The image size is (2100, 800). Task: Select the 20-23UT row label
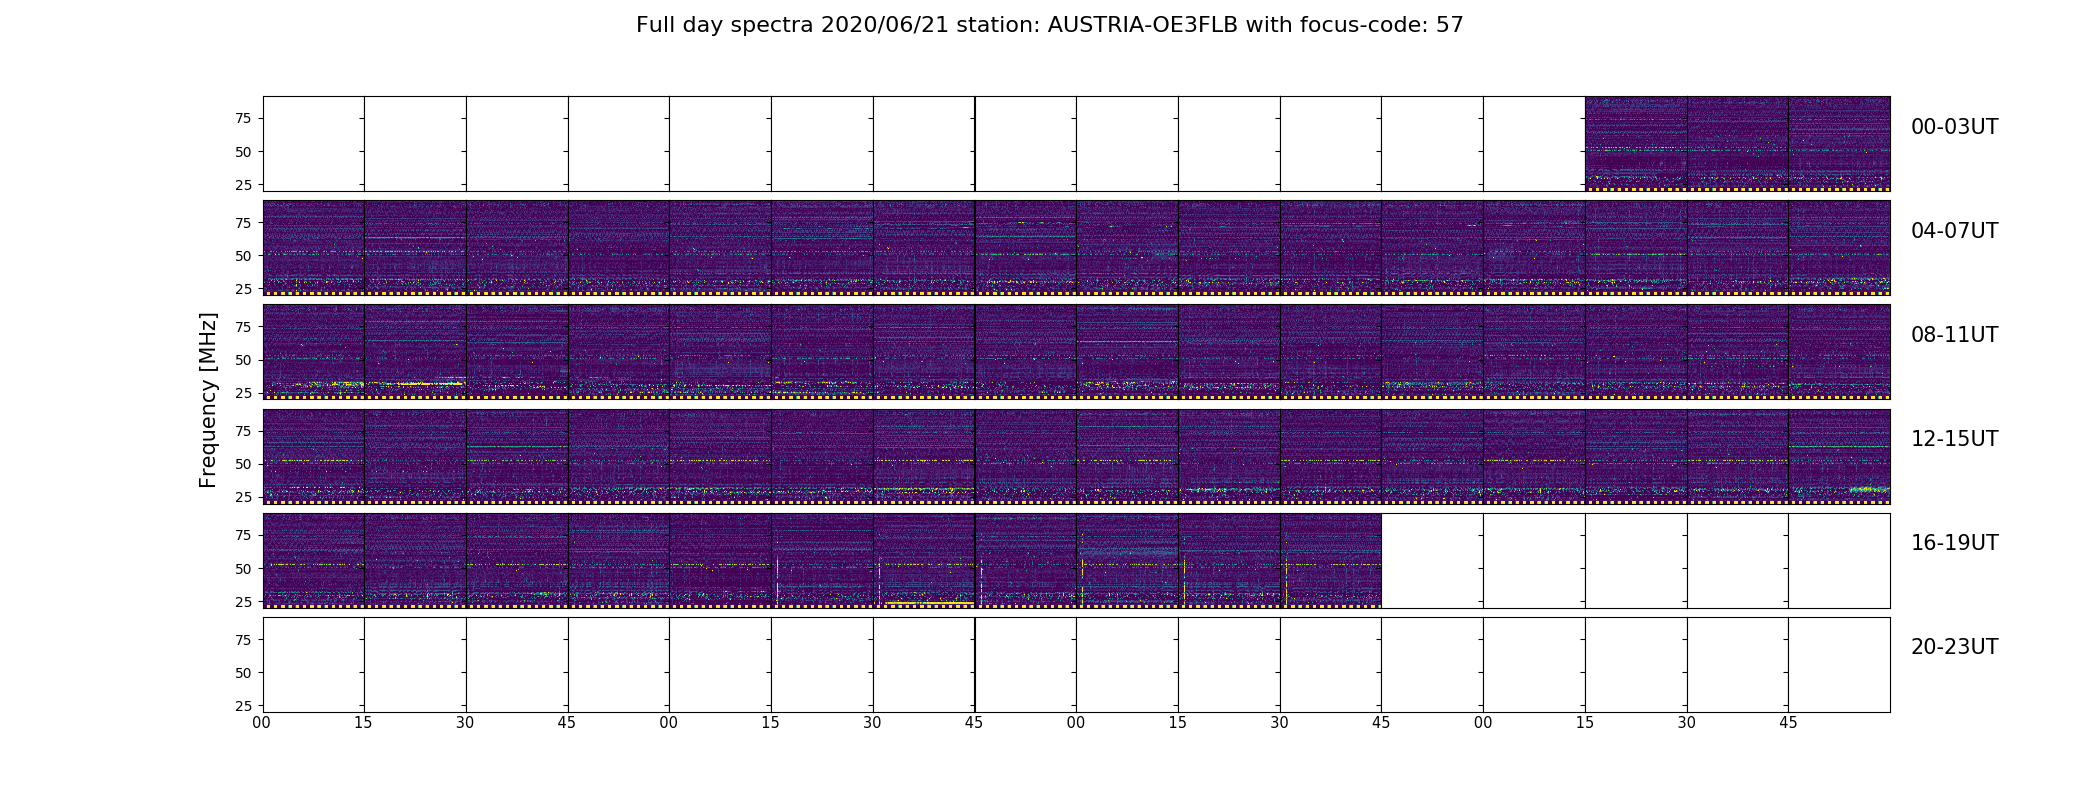1954,647
